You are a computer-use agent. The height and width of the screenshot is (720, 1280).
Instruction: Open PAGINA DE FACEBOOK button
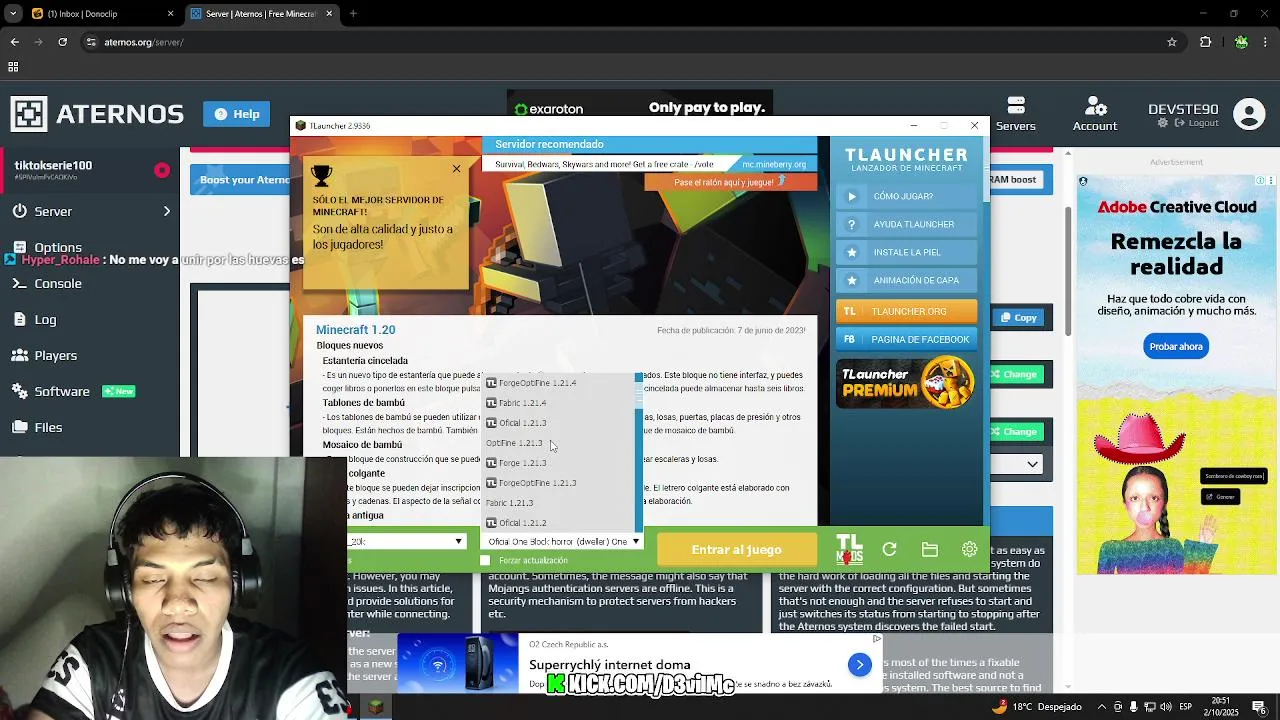tap(906, 339)
